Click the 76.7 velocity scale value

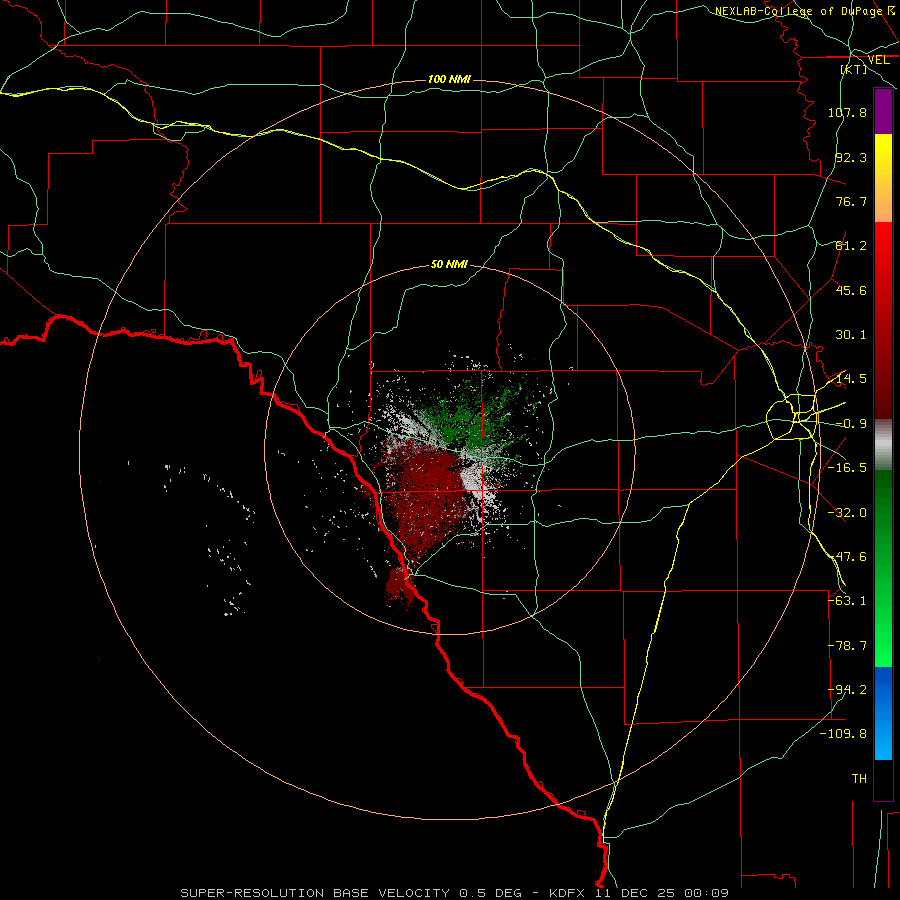click(851, 201)
